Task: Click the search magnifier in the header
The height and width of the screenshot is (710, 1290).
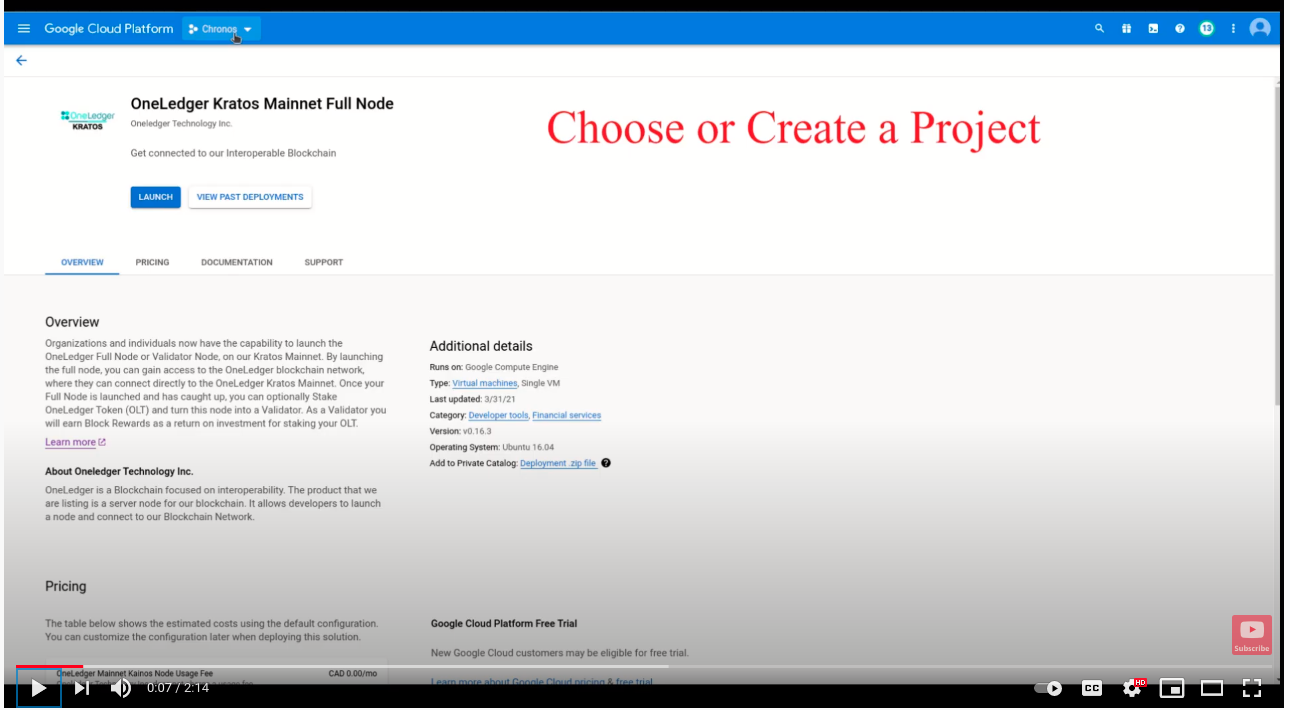Action: click(x=1100, y=29)
